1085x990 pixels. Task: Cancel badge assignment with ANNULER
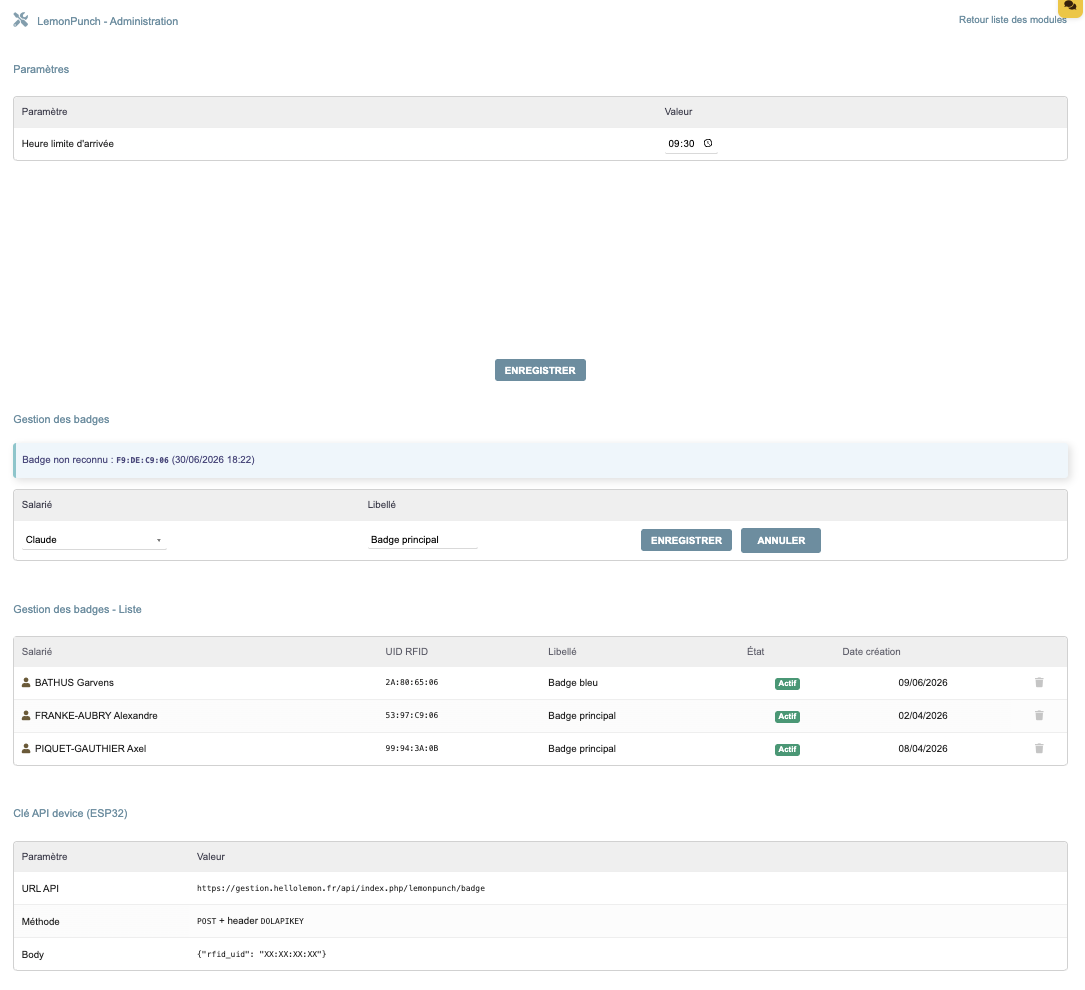781,540
